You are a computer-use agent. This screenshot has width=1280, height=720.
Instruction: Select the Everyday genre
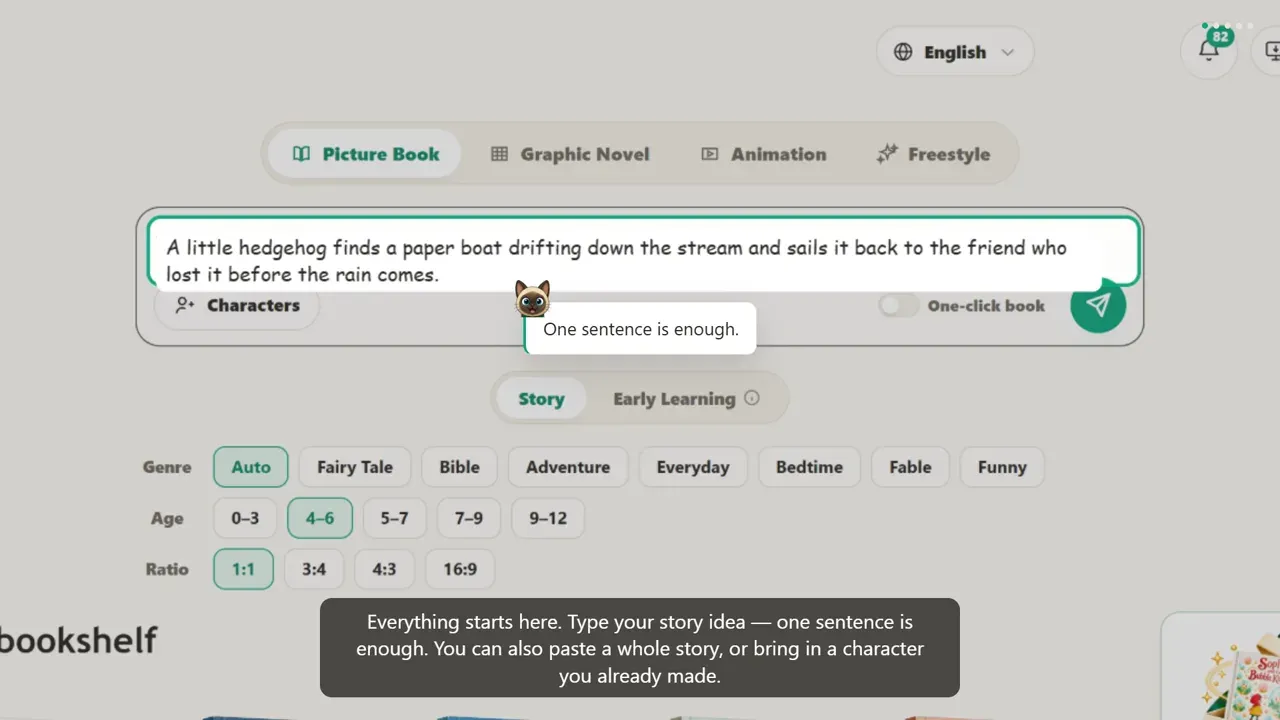point(693,467)
